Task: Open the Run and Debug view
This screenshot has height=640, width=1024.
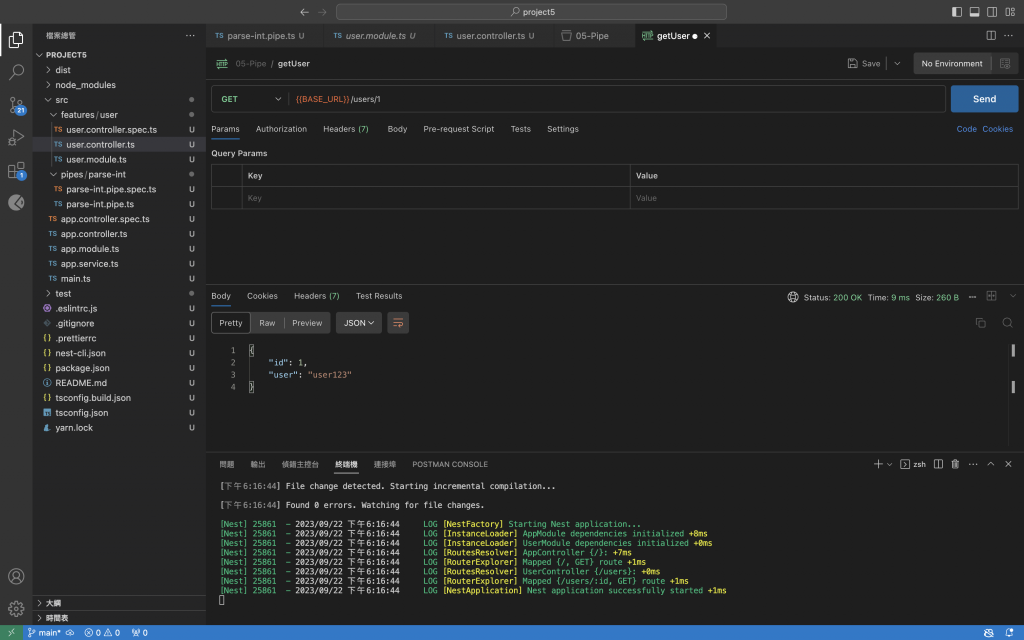Action: 16,138
